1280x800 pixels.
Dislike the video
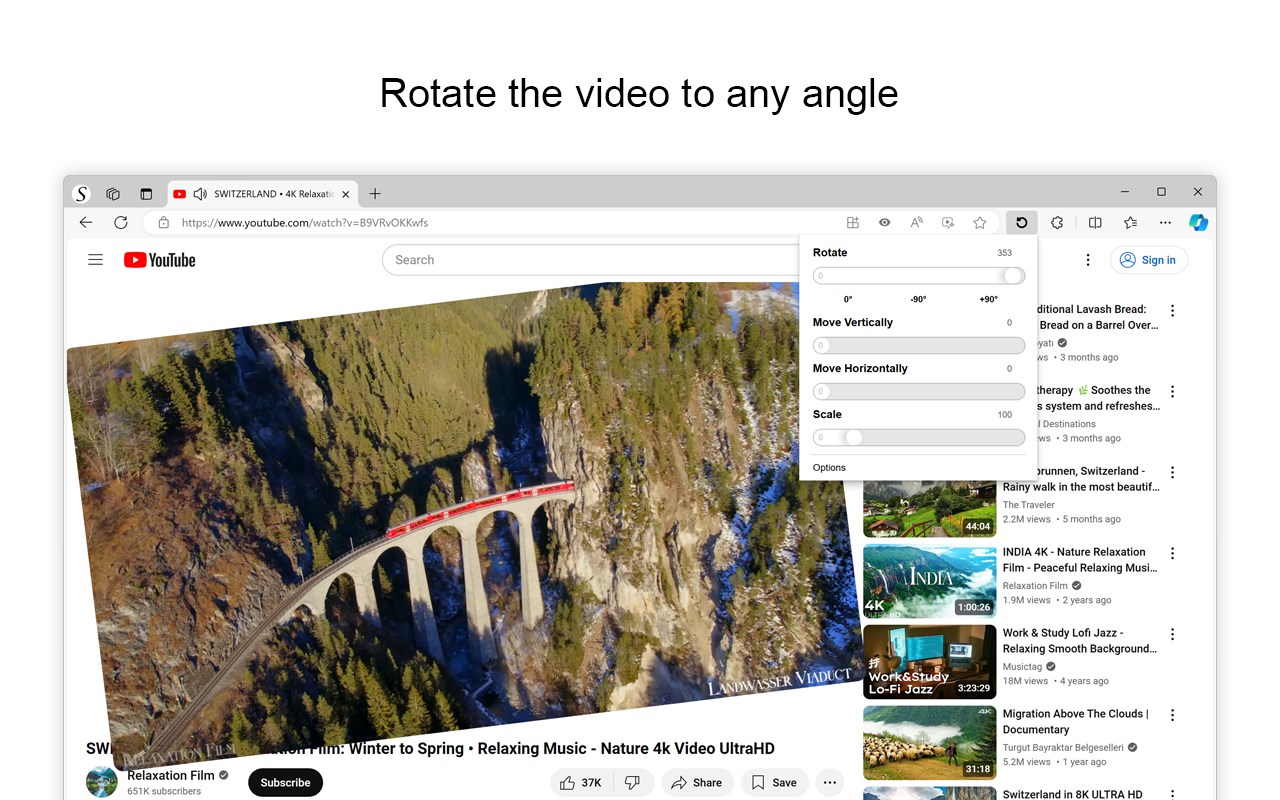click(x=633, y=783)
